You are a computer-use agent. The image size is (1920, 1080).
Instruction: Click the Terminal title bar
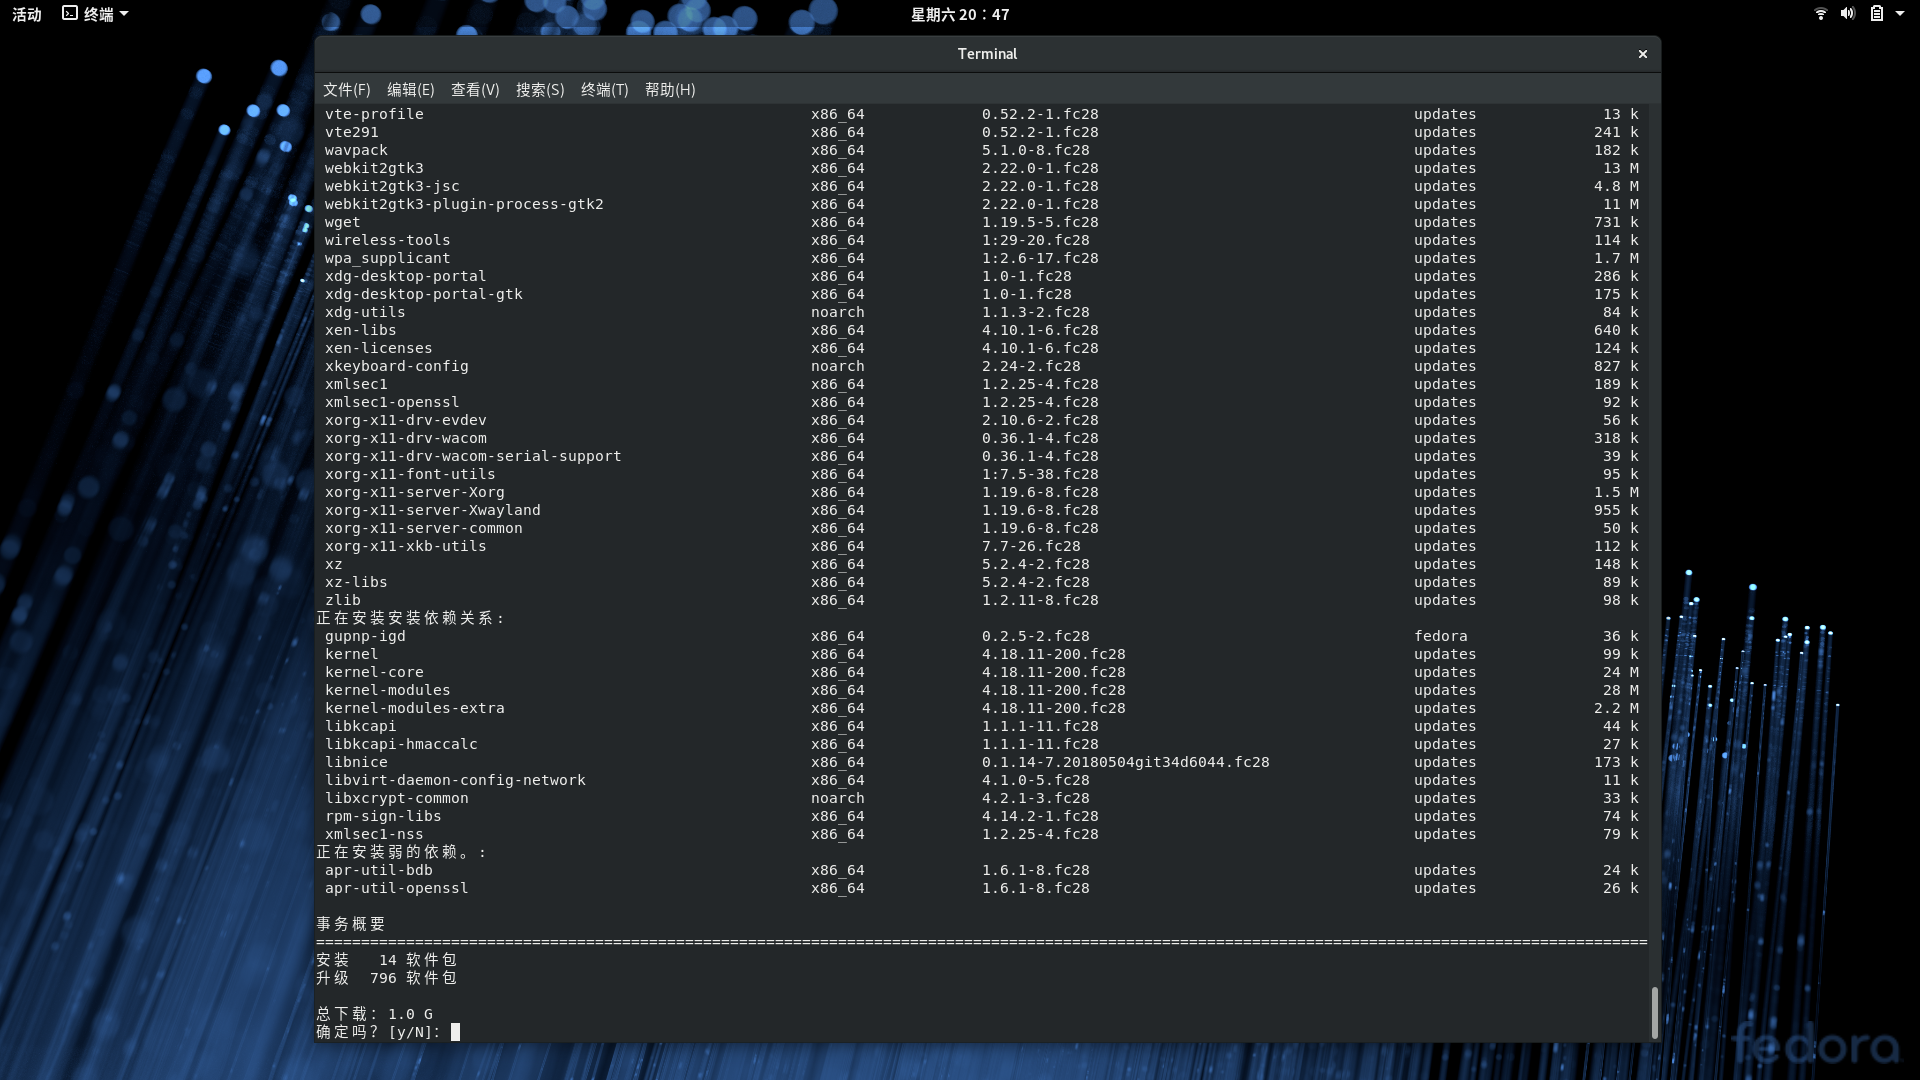(986, 54)
